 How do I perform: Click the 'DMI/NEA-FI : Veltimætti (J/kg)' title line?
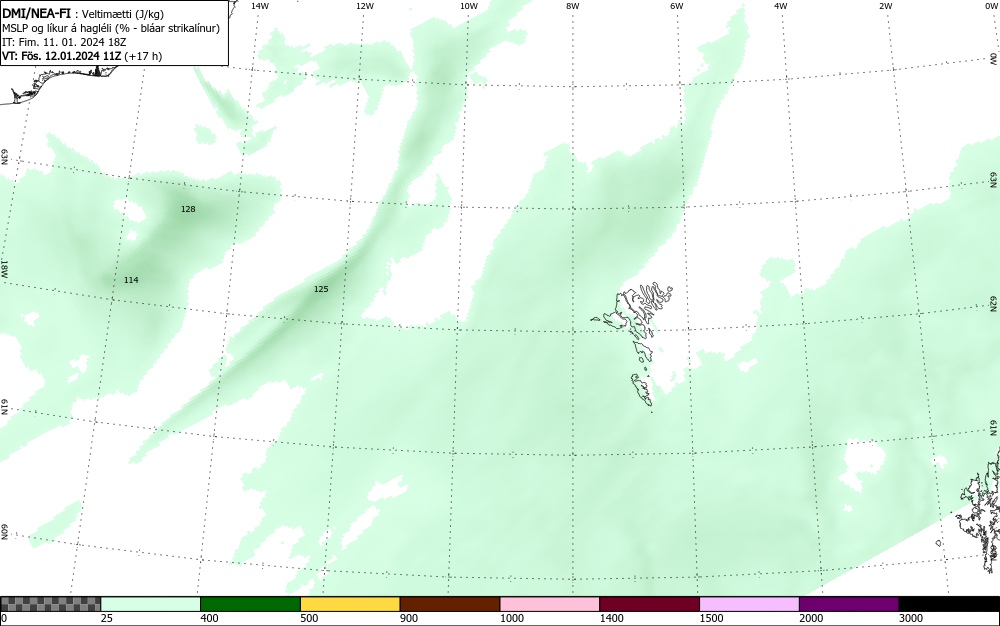83,14
